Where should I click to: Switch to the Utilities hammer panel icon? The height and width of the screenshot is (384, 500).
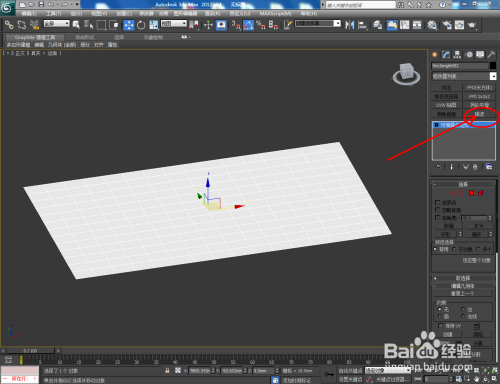coord(491,55)
